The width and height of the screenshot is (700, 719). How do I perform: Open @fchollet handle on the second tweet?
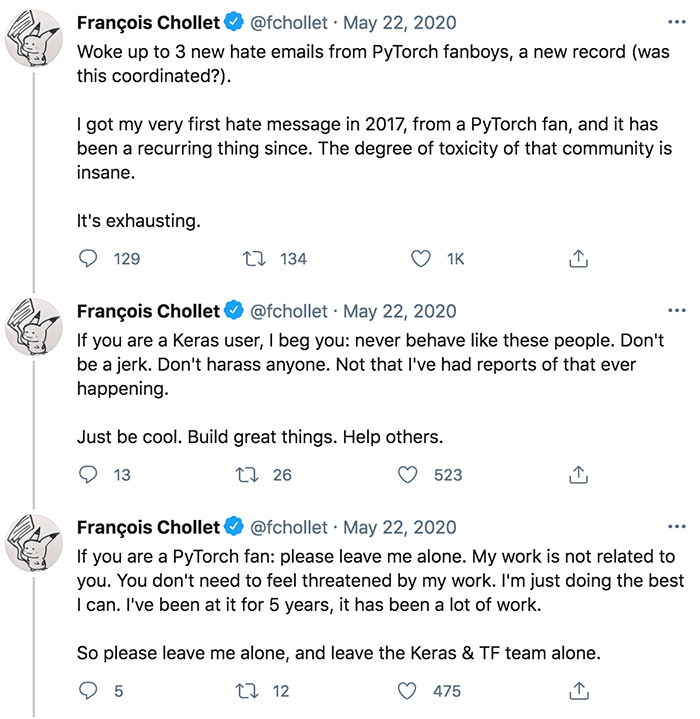coord(288,311)
